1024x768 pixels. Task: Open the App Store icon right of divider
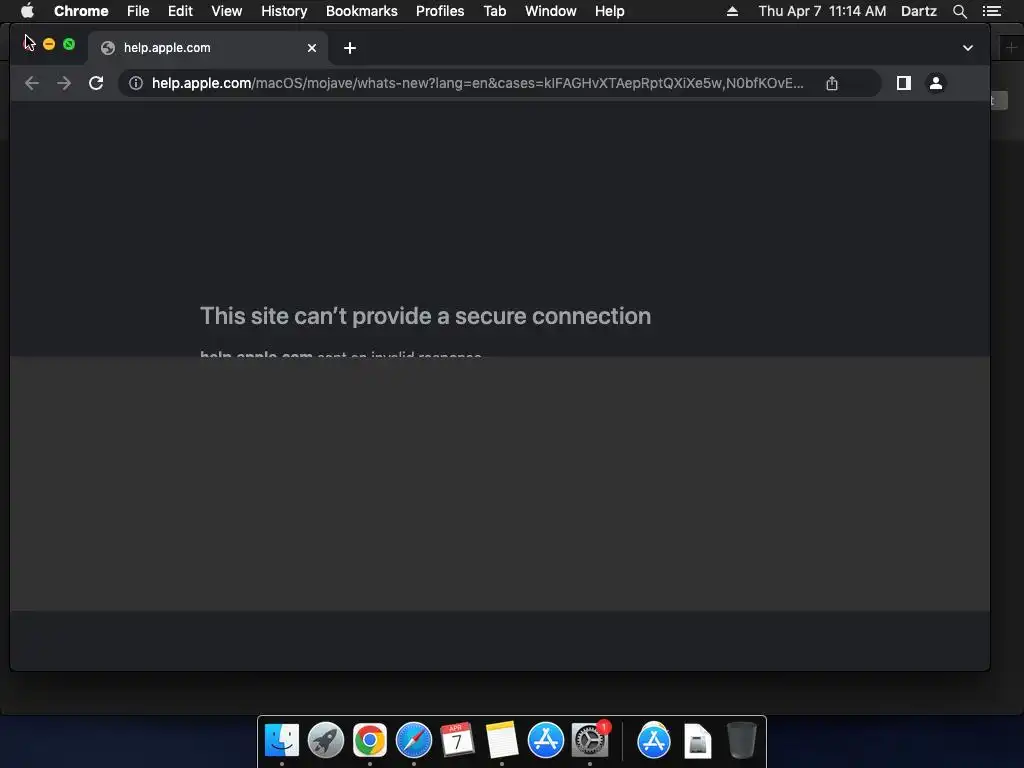654,740
